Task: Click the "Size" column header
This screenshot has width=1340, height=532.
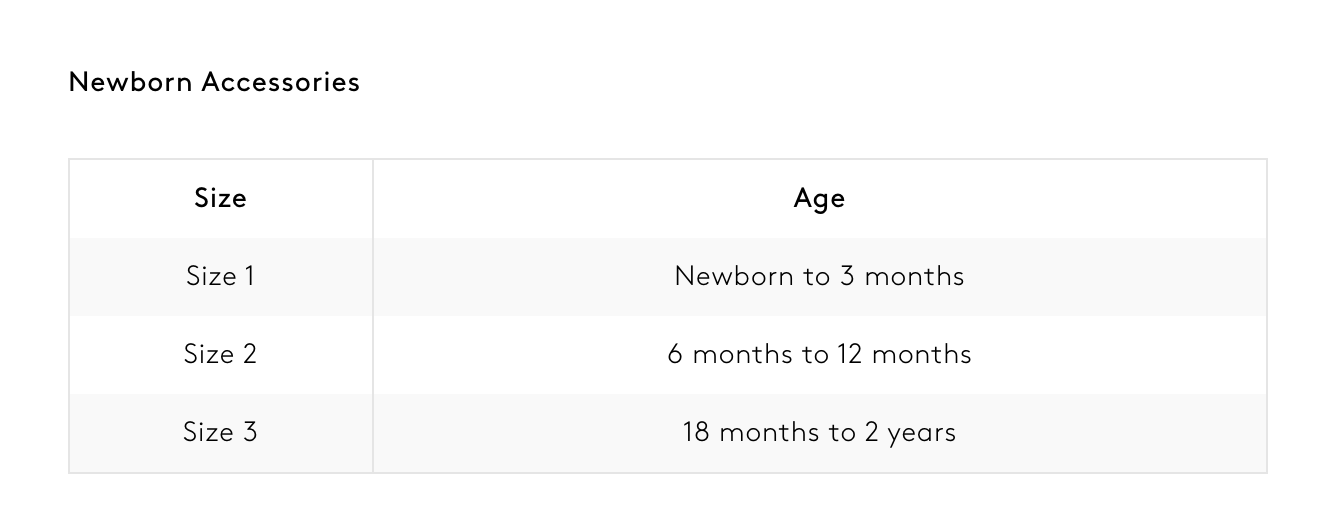Action: (220, 198)
